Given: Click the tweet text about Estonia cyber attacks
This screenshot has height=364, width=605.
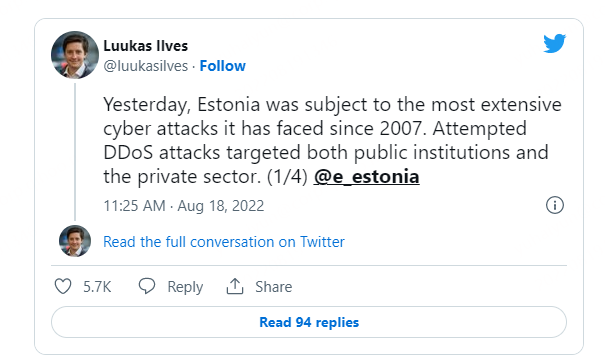Looking at the screenshot, I should [x=332, y=141].
